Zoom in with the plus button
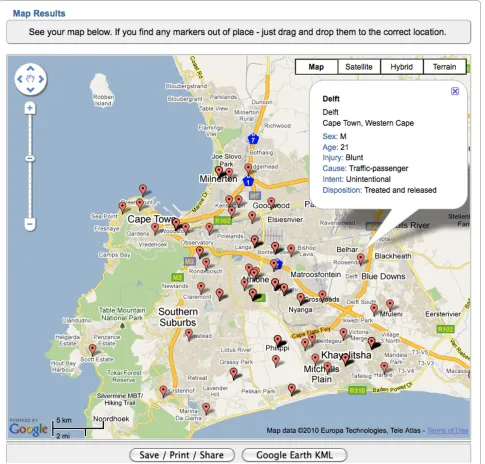This screenshot has width=485, height=464. click(30, 108)
